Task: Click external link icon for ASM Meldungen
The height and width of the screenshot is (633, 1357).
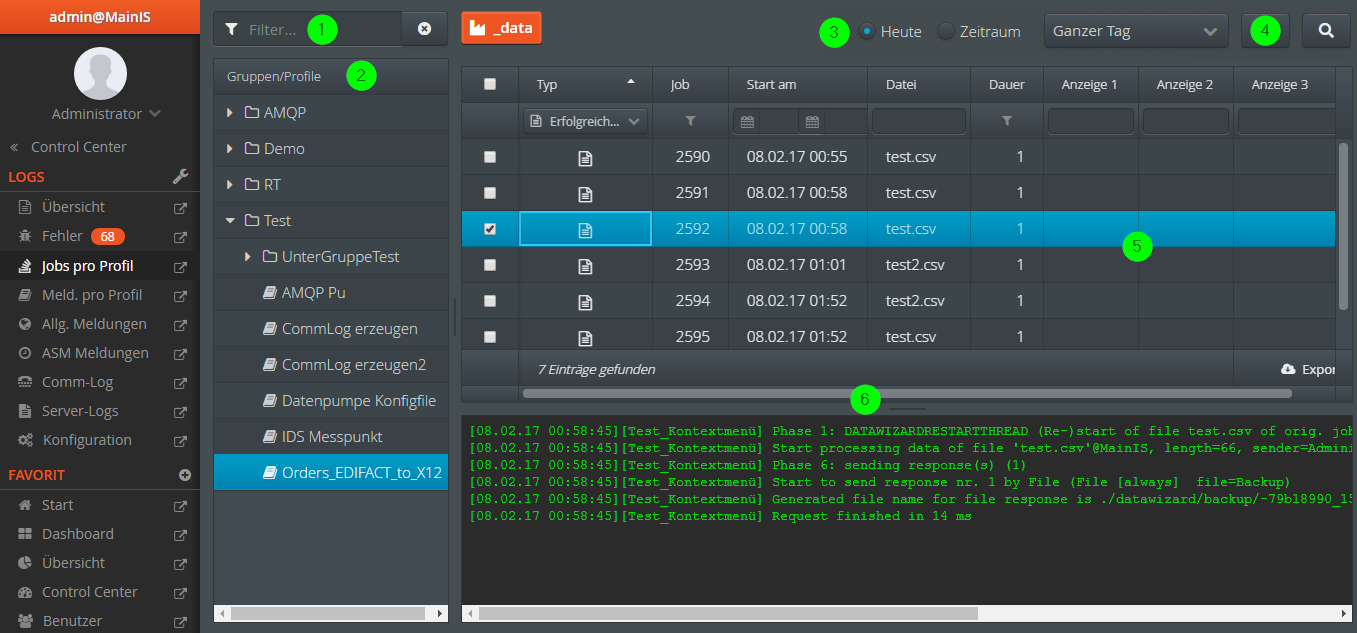Action: (180, 353)
